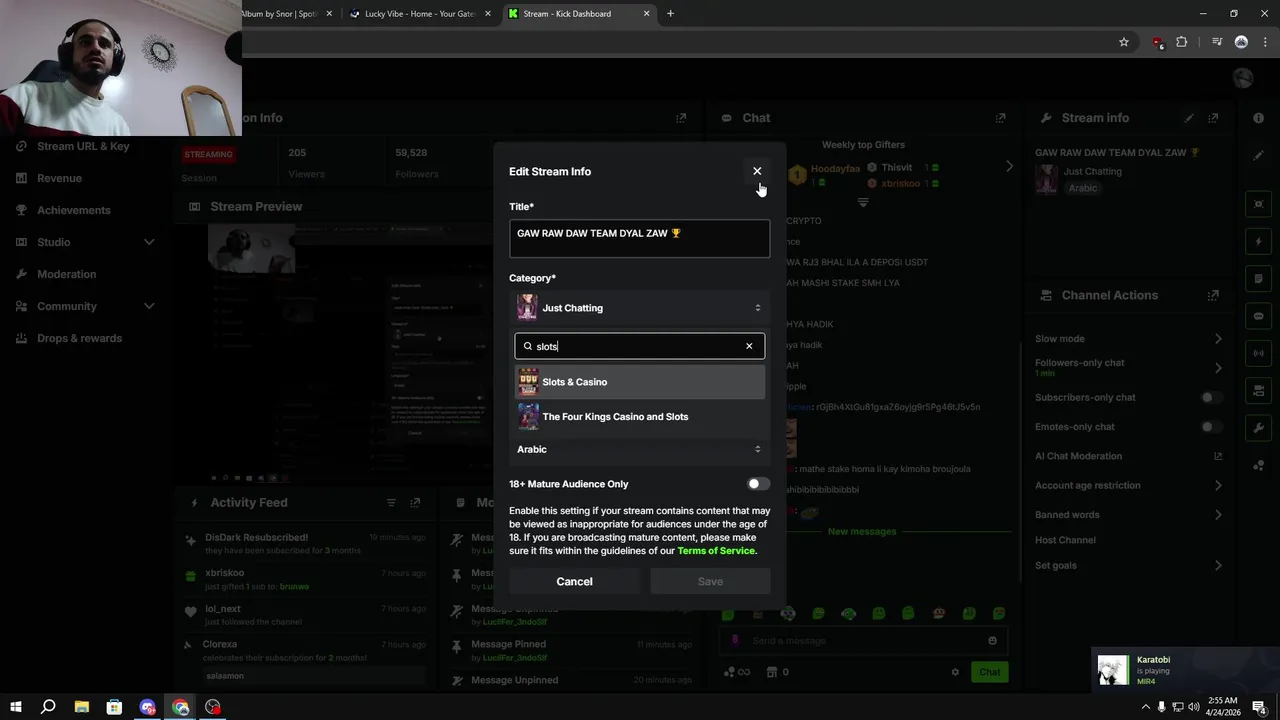Jump to New messages in chat
The width and height of the screenshot is (1280, 720).
[x=862, y=531]
